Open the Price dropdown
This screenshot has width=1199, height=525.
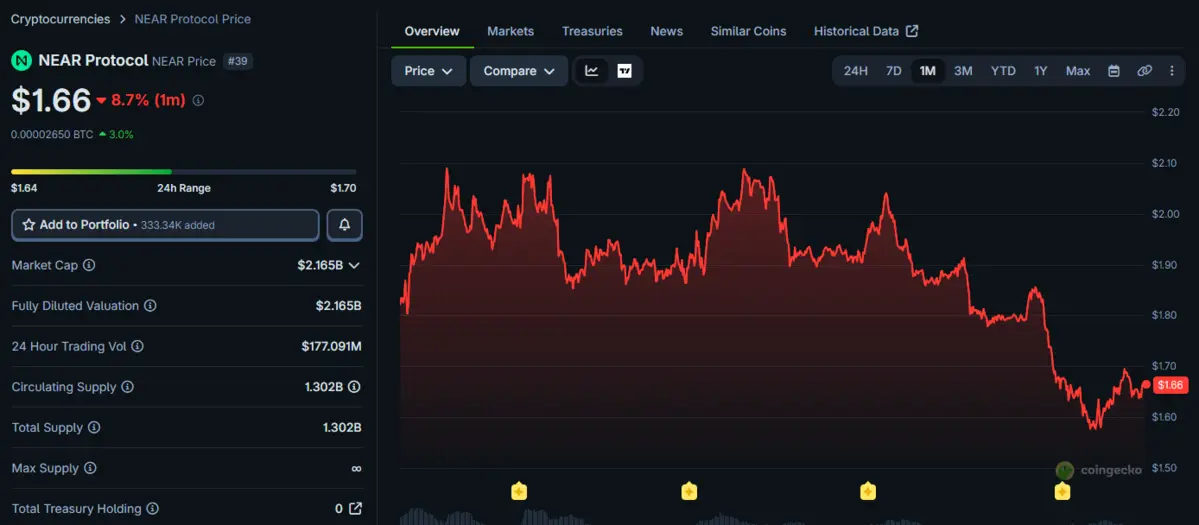(428, 71)
